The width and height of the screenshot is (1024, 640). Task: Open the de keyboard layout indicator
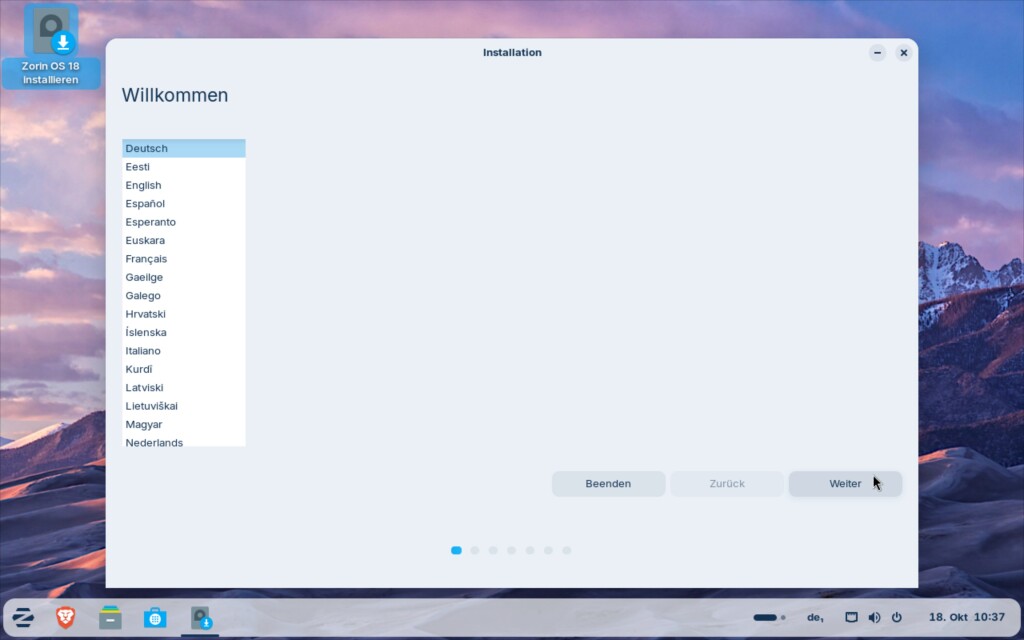(815, 617)
